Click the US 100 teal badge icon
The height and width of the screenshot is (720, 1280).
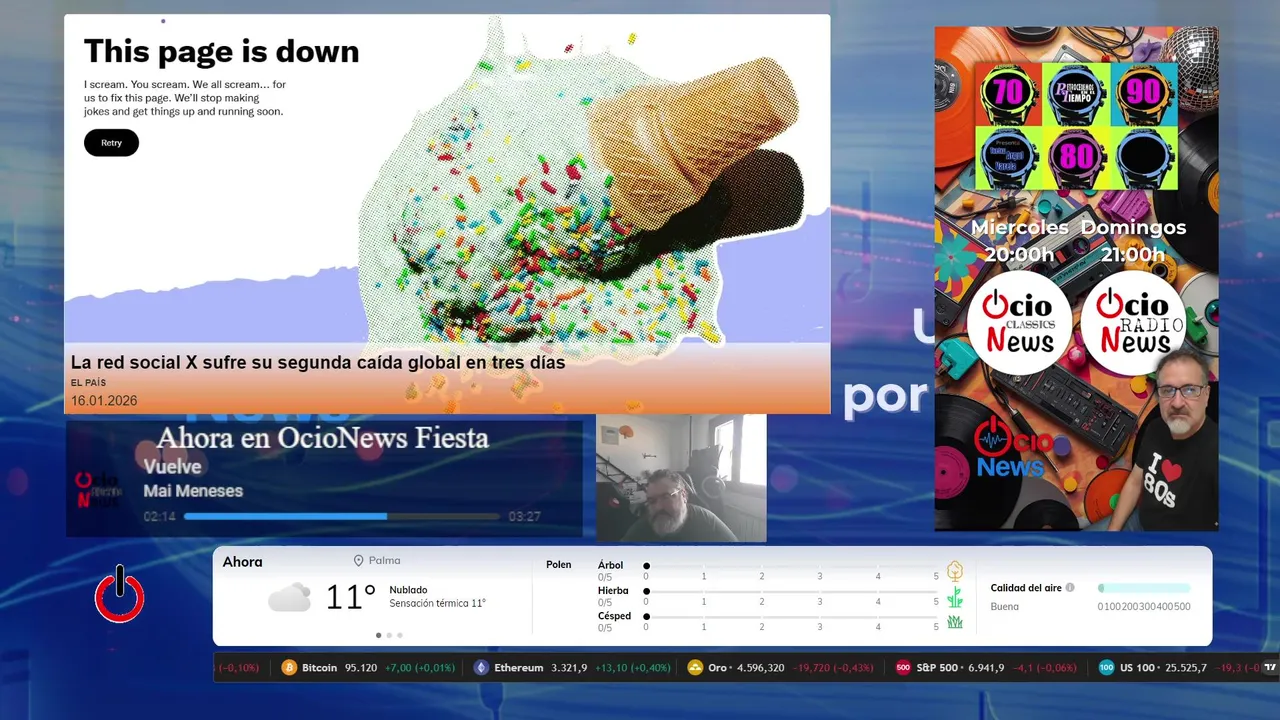[x=1106, y=668]
